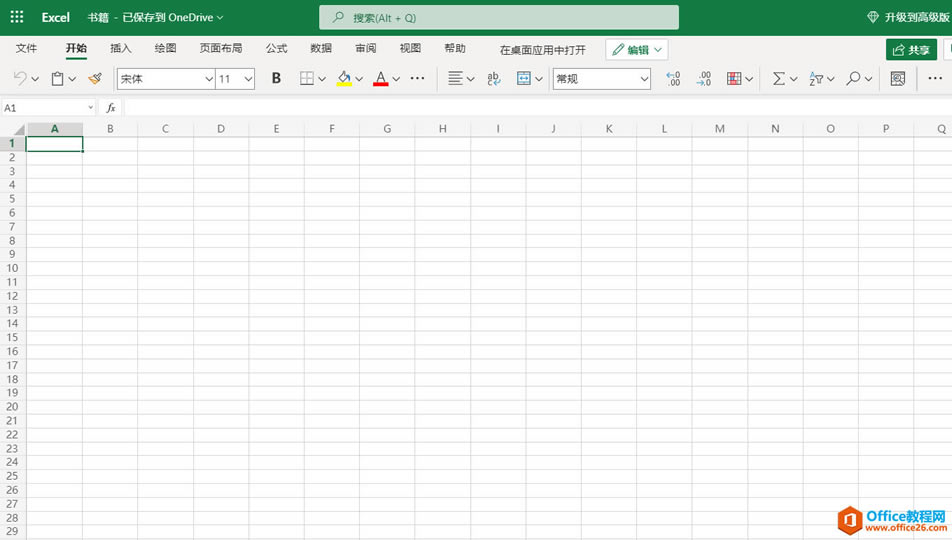Select row 25 header
Screen dimensions: 952x540
(12, 476)
